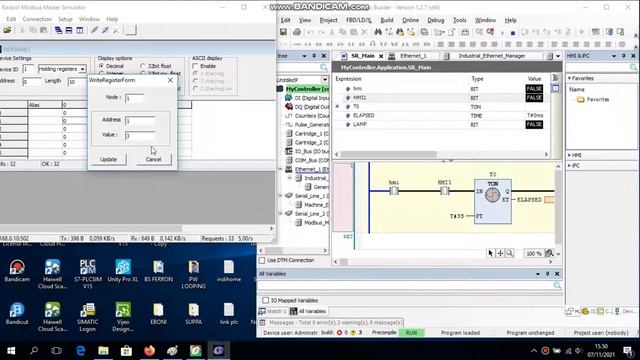Click the Stop square icon in builder toolbar
The image size is (640, 360).
pyautogui.click(x=513, y=33)
